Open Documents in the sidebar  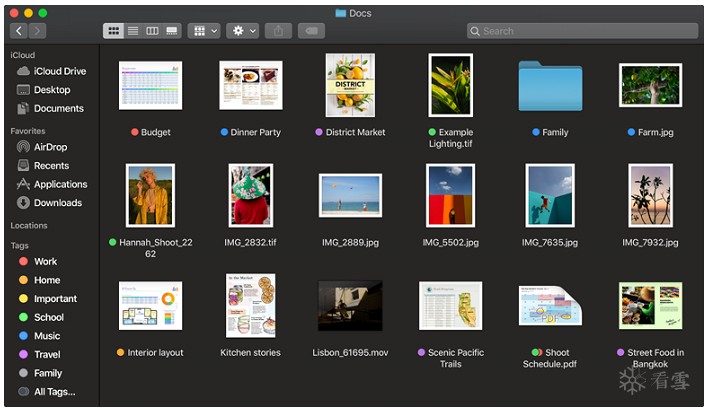tap(51, 108)
